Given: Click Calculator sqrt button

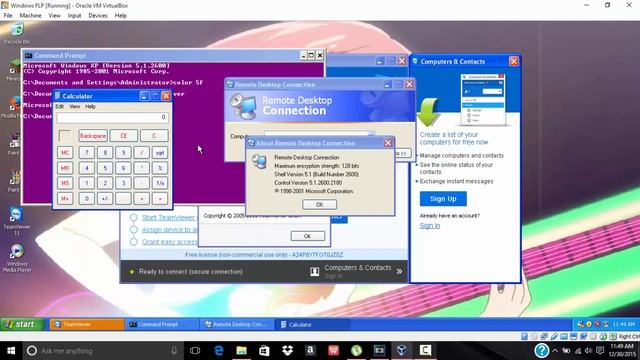Looking at the screenshot, I should pyautogui.click(x=160, y=153).
